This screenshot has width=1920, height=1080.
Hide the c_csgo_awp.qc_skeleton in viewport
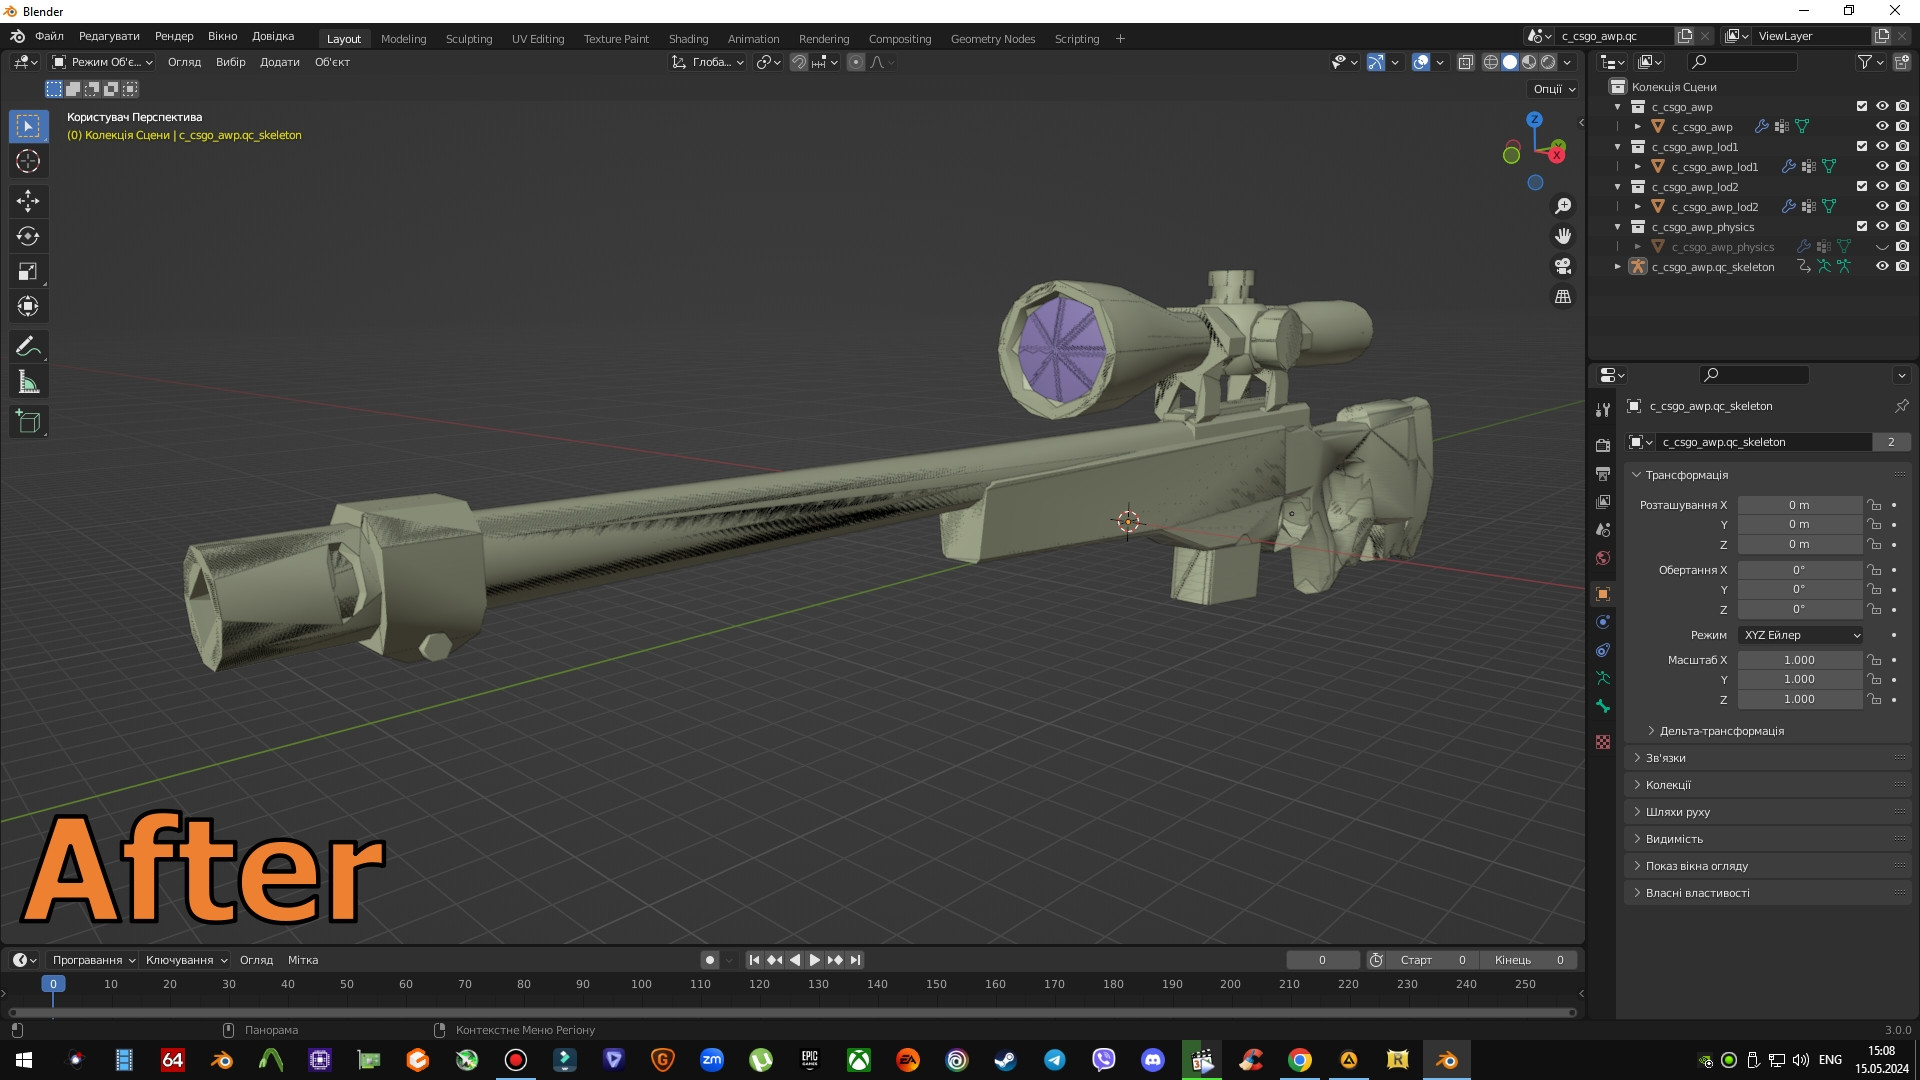[x=1883, y=266]
